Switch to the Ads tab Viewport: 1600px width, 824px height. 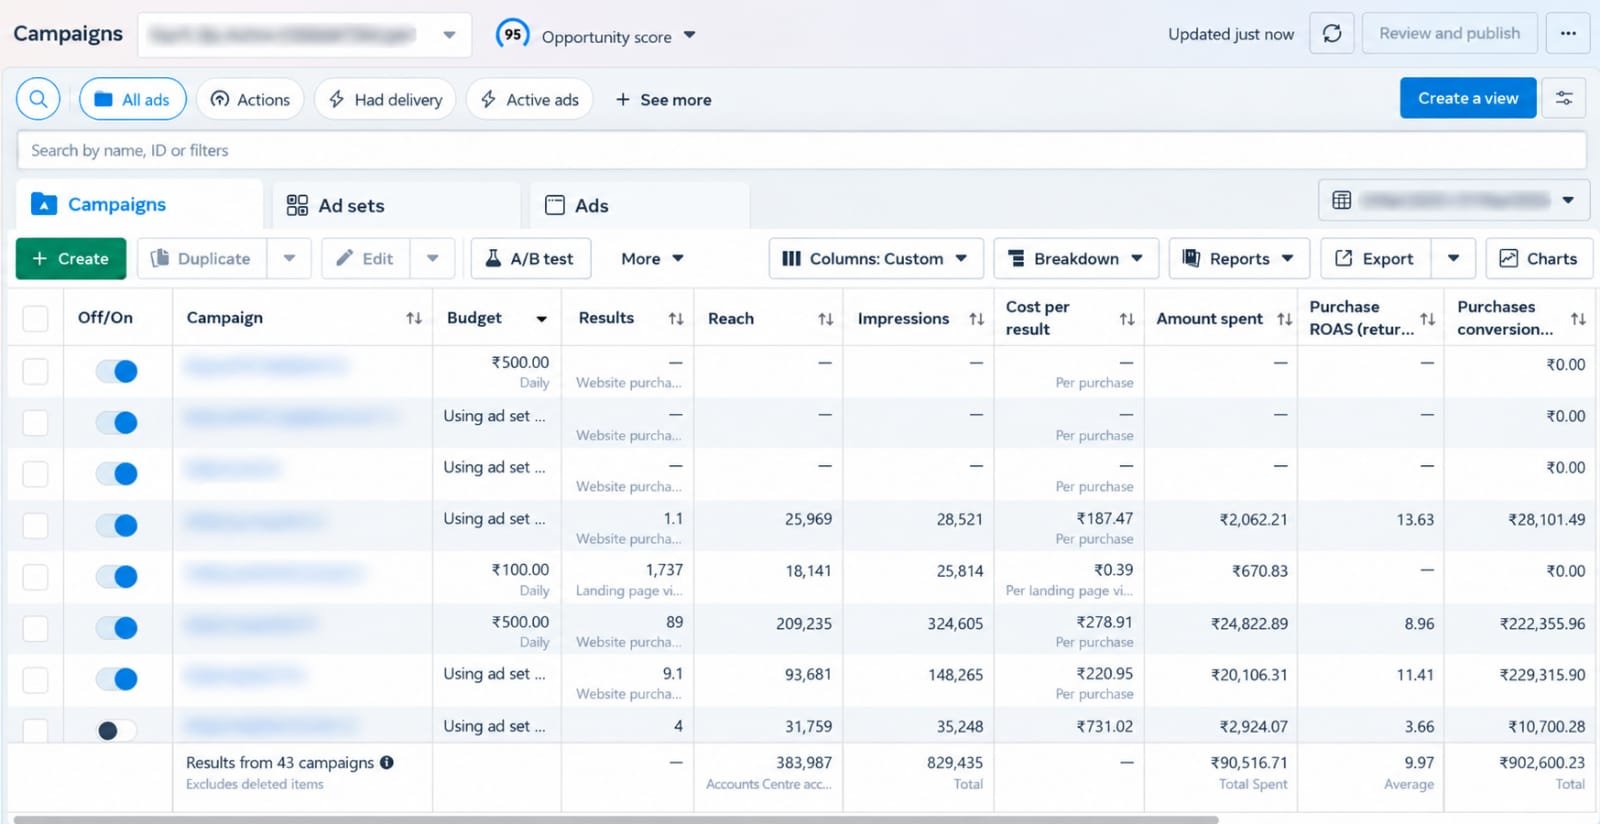pyautogui.click(x=640, y=205)
